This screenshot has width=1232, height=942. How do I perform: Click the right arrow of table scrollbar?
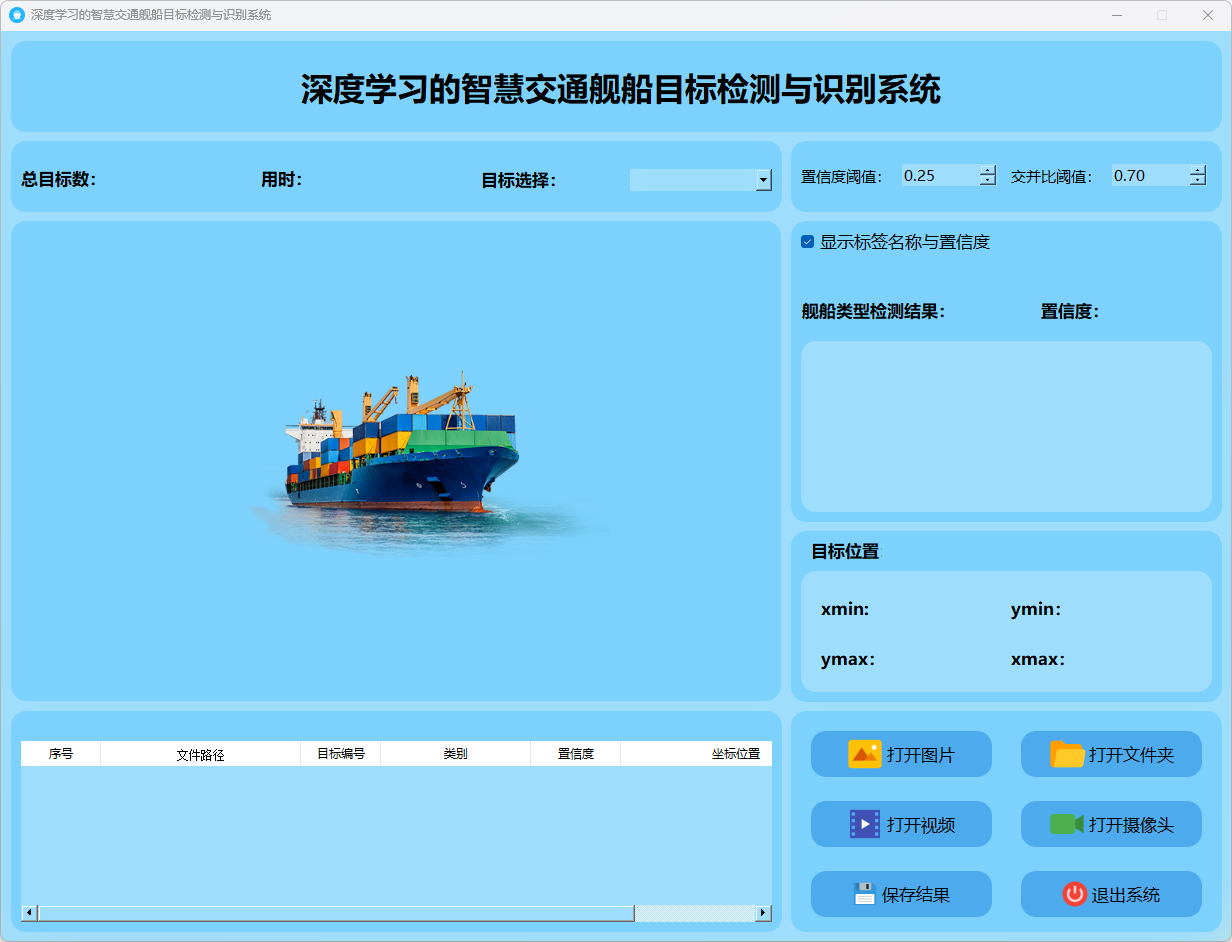pyautogui.click(x=763, y=913)
